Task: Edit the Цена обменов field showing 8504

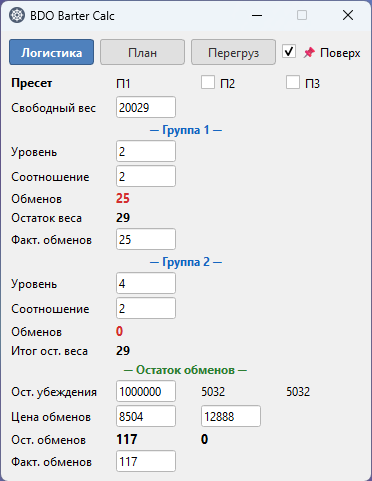Action: coord(146,416)
